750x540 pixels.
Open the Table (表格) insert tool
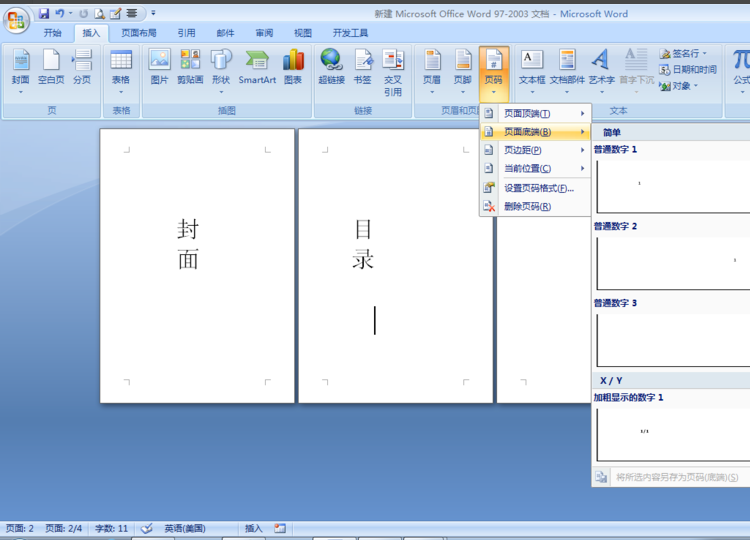[x=121, y=72]
